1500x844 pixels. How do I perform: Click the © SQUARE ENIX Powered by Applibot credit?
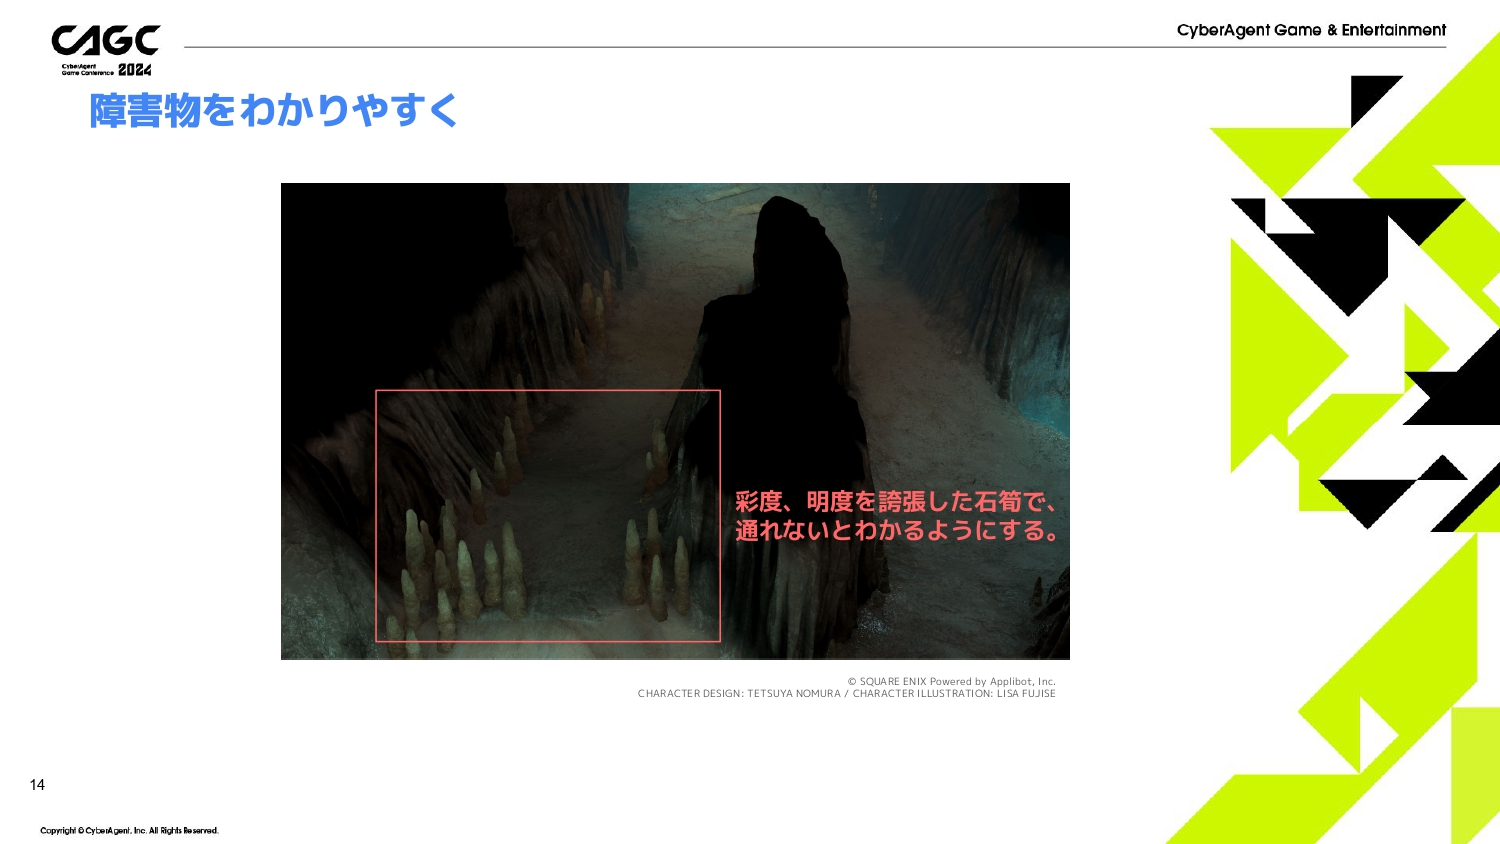[951, 682]
